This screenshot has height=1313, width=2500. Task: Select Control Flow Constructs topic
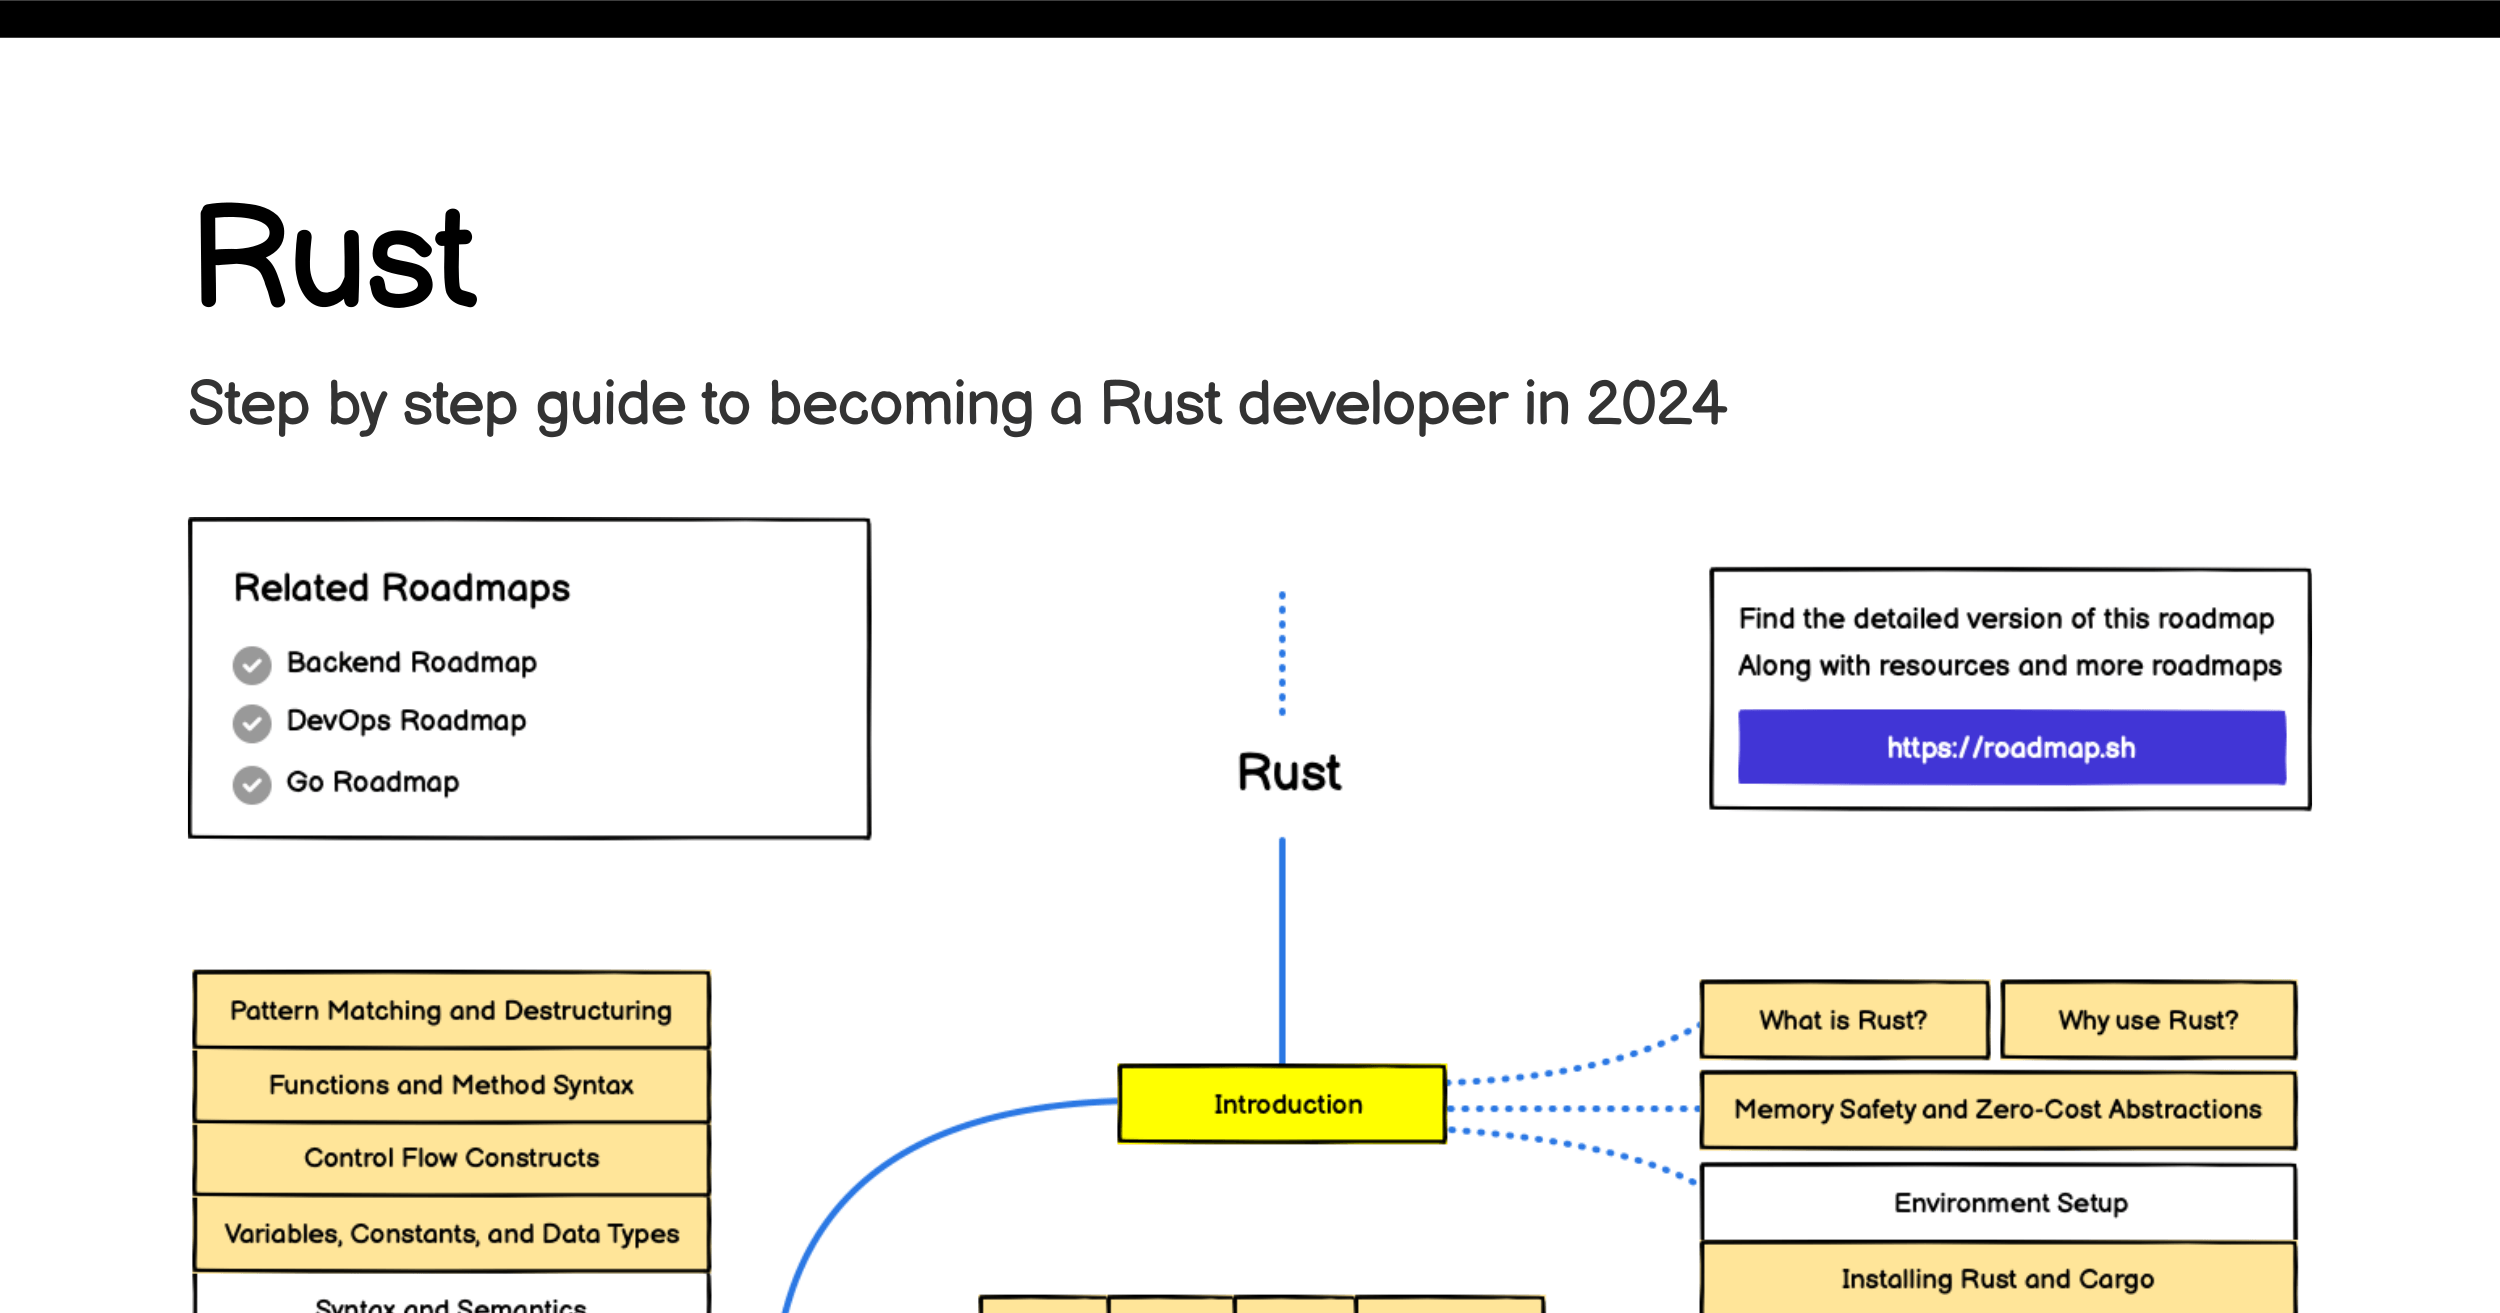click(x=451, y=1158)
